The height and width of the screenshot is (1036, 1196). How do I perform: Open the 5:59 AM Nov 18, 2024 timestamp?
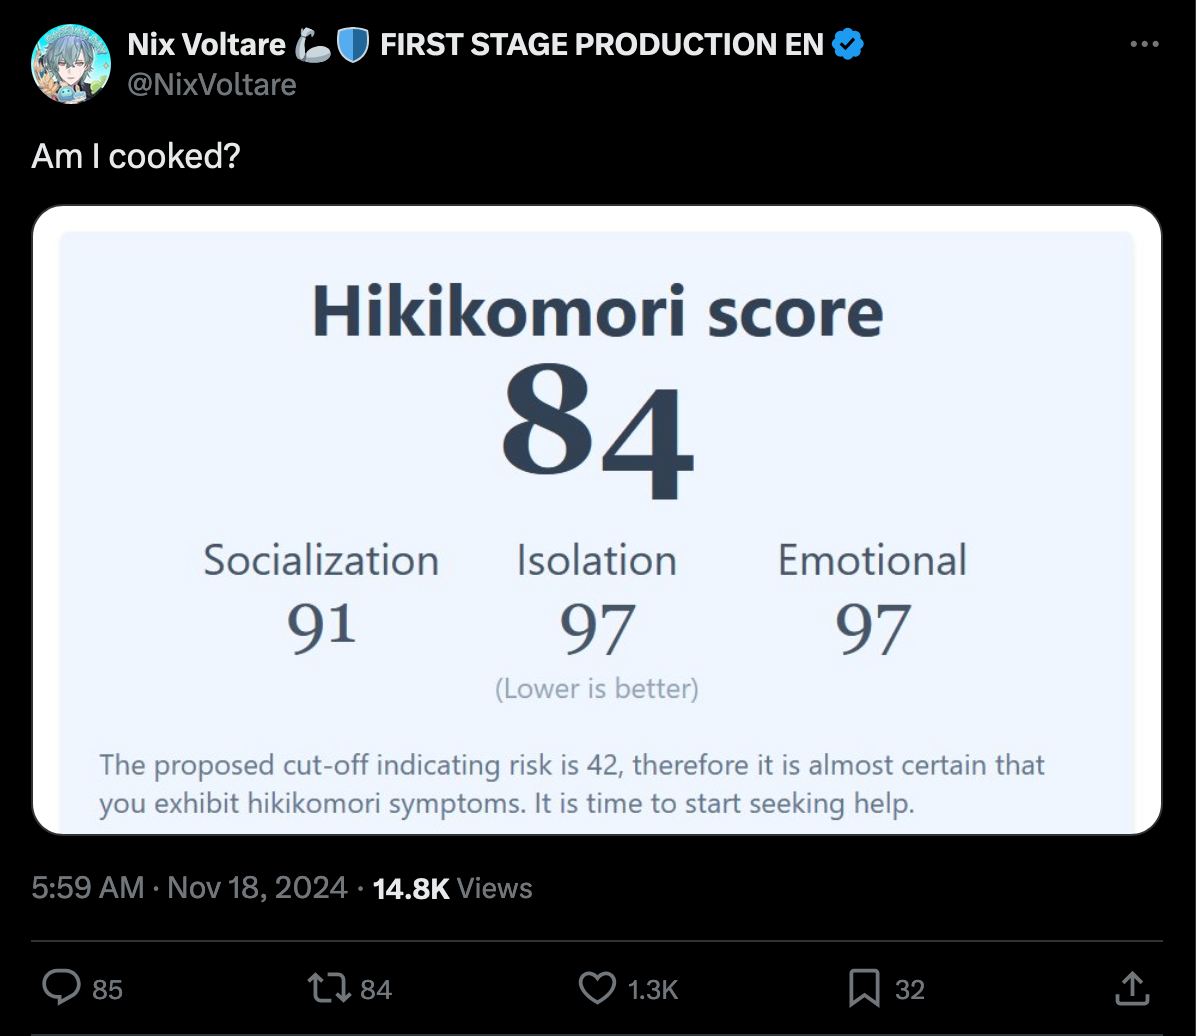[190, 888]
